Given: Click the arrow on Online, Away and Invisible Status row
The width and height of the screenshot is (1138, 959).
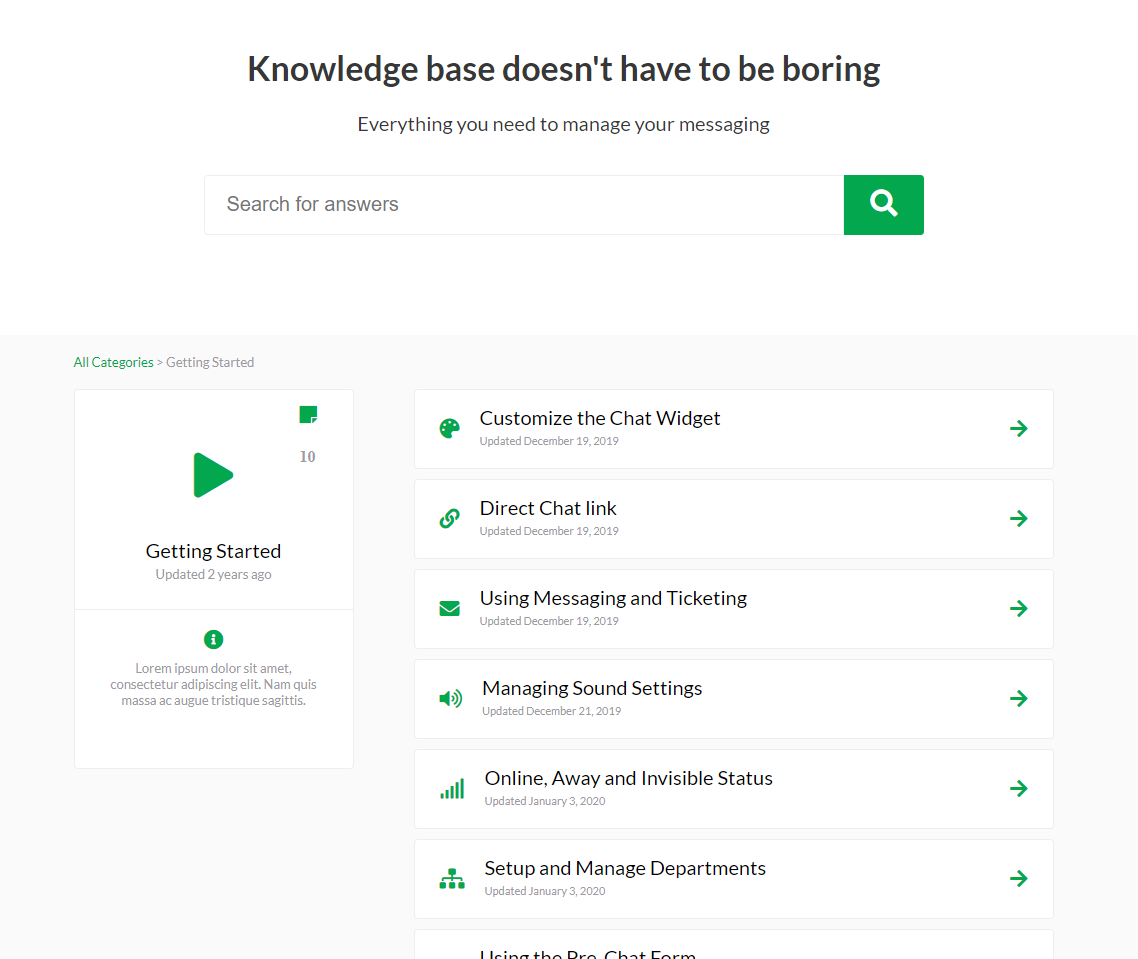Looking at the screenshot, I should [x=1019, y=788].
